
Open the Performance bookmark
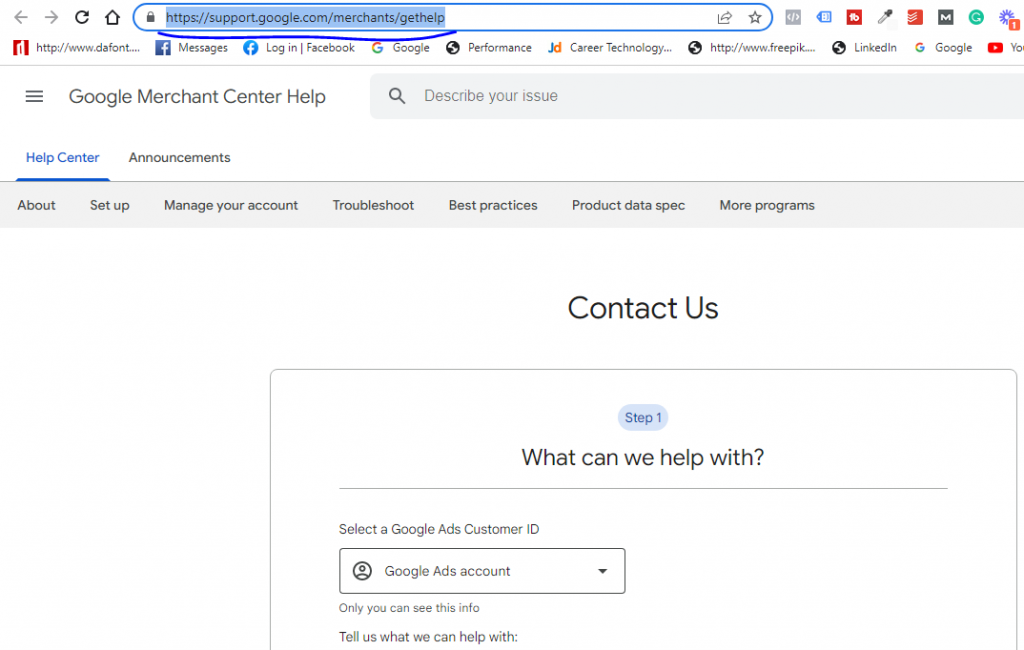click(489, 48)
